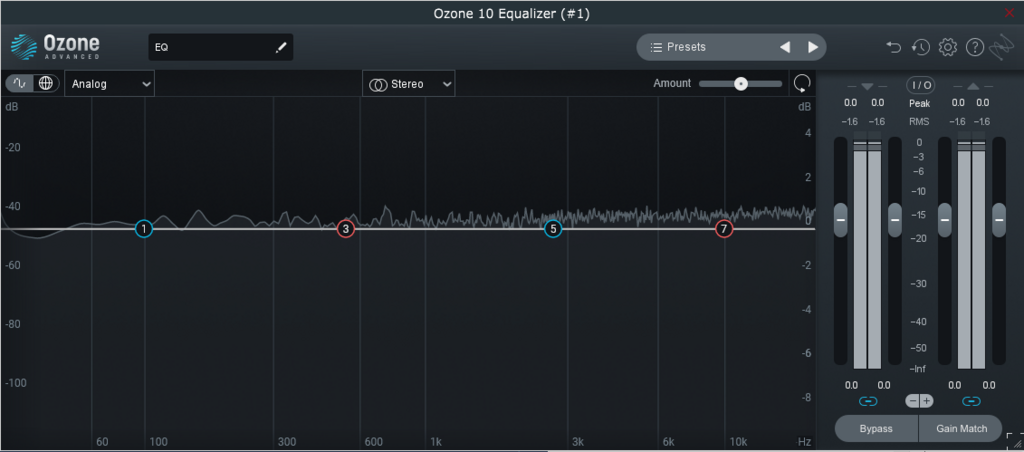Viewport: 1024px width, 452px height.
Task: Click the 1k frequency label
Action: pos(436,442)
